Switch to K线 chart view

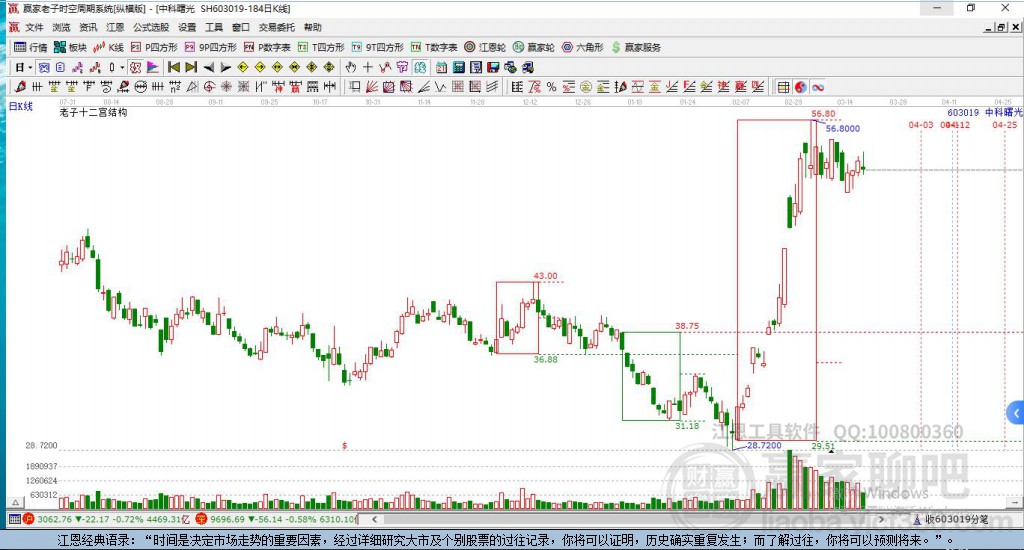pos(108,47)
